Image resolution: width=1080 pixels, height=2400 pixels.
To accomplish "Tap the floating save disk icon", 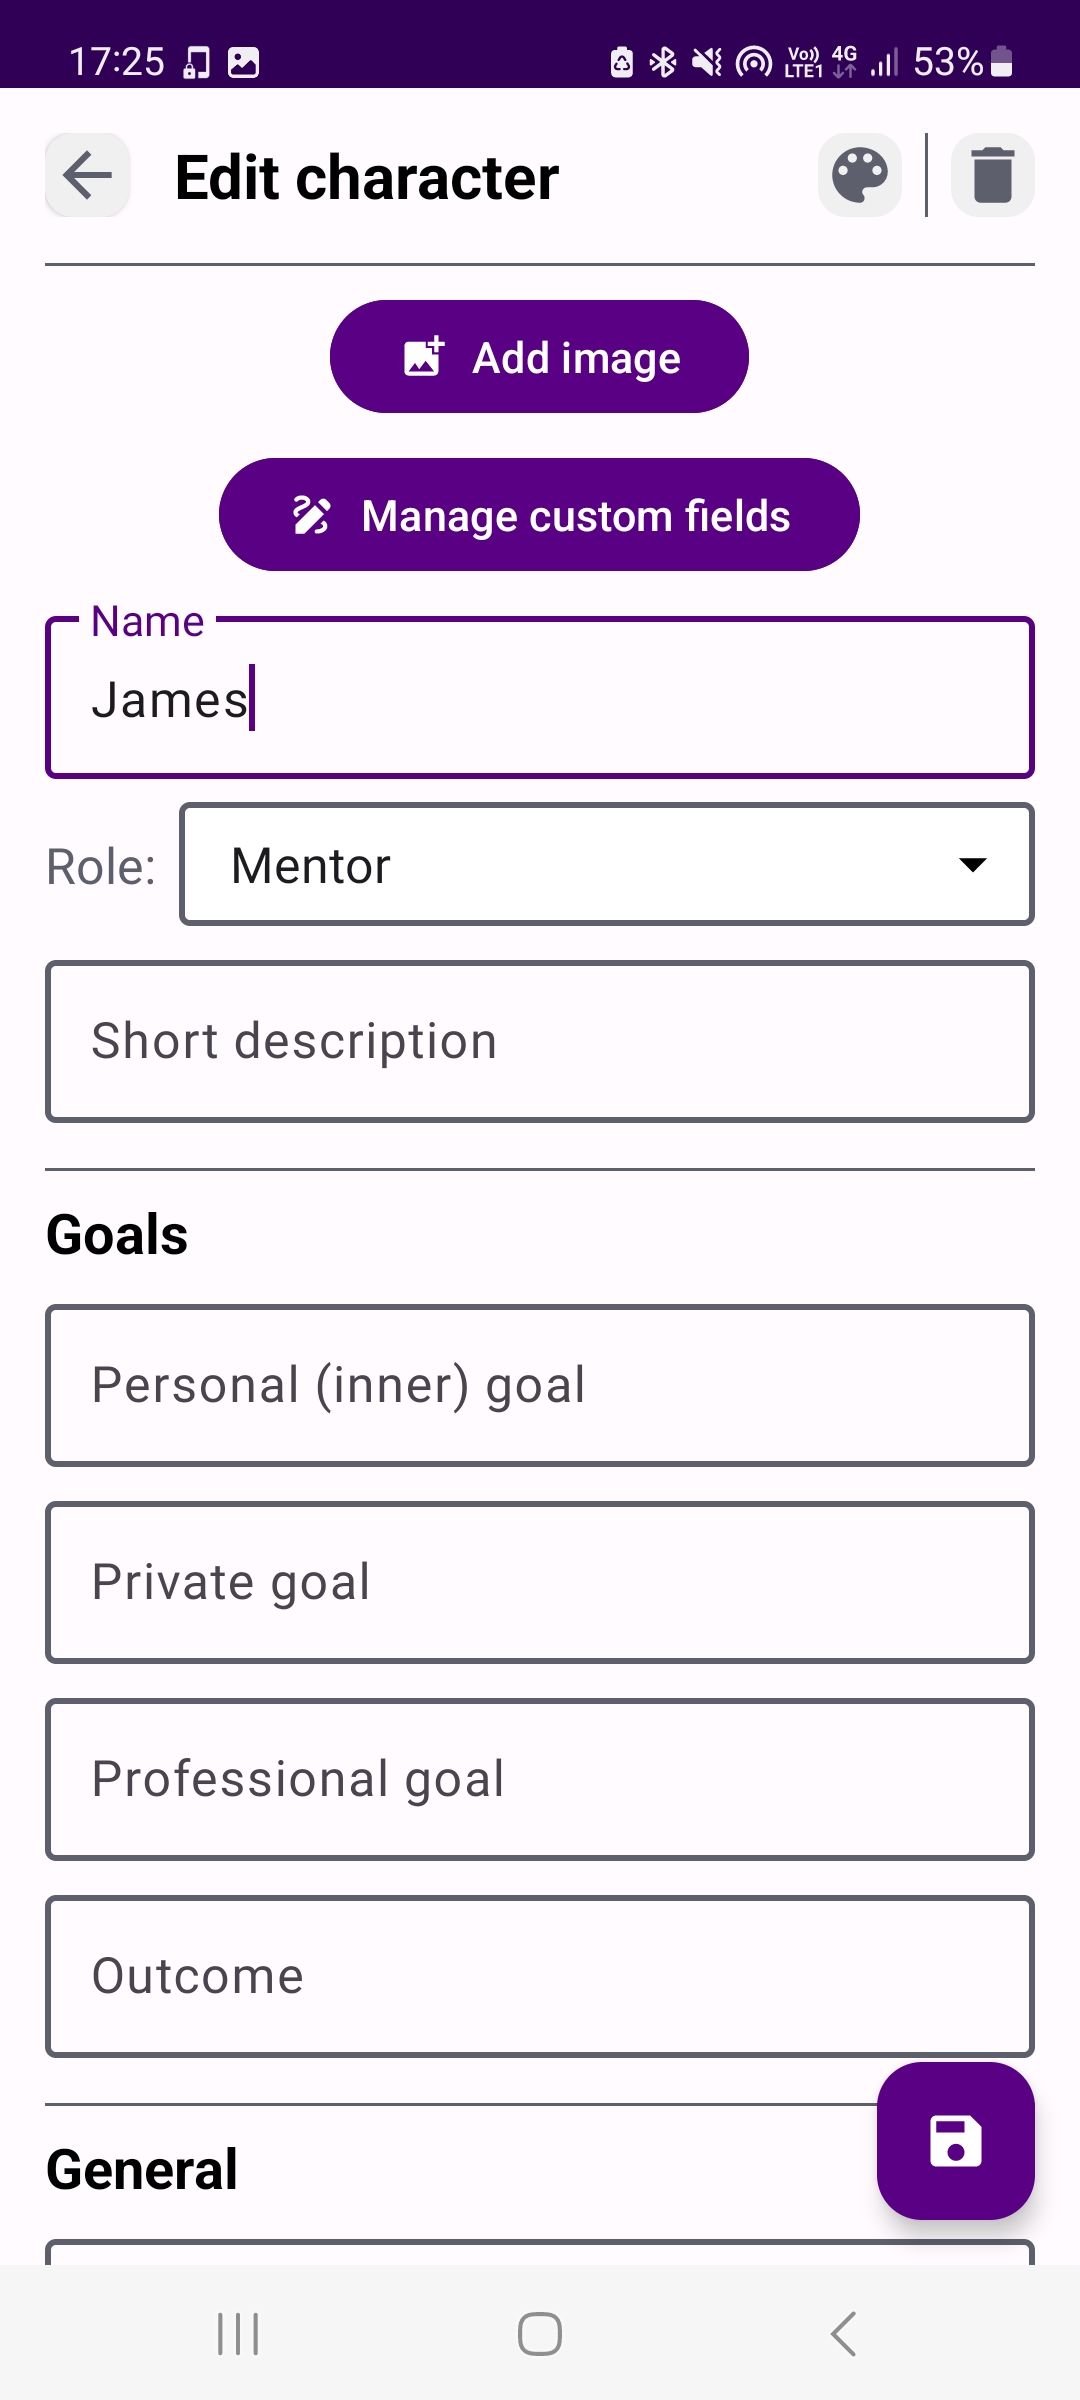I will pos(955,2140).
